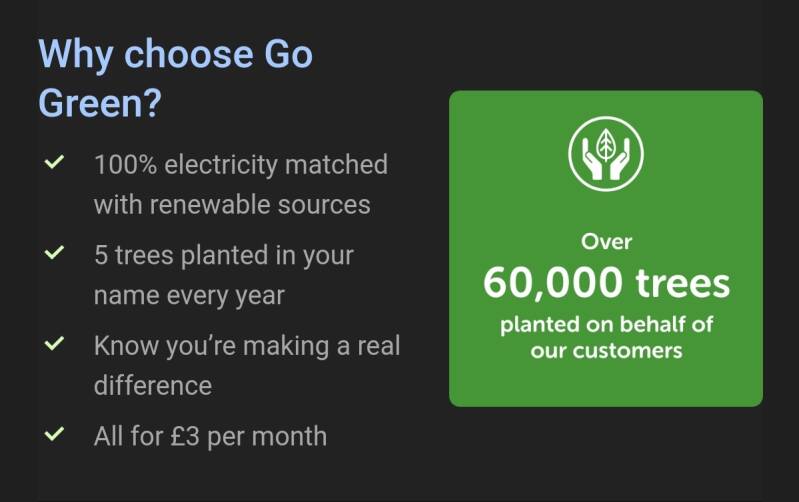The width and height of the screenshot is (799, 502).
Task: Click the '5 trees planted in your' text
Action: [x=223, y=255]
